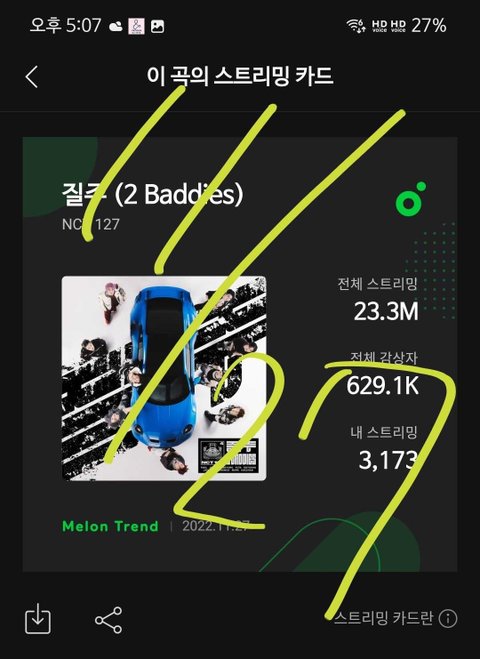Tap the 23.3M total streaming count

[x=386, y=312]
